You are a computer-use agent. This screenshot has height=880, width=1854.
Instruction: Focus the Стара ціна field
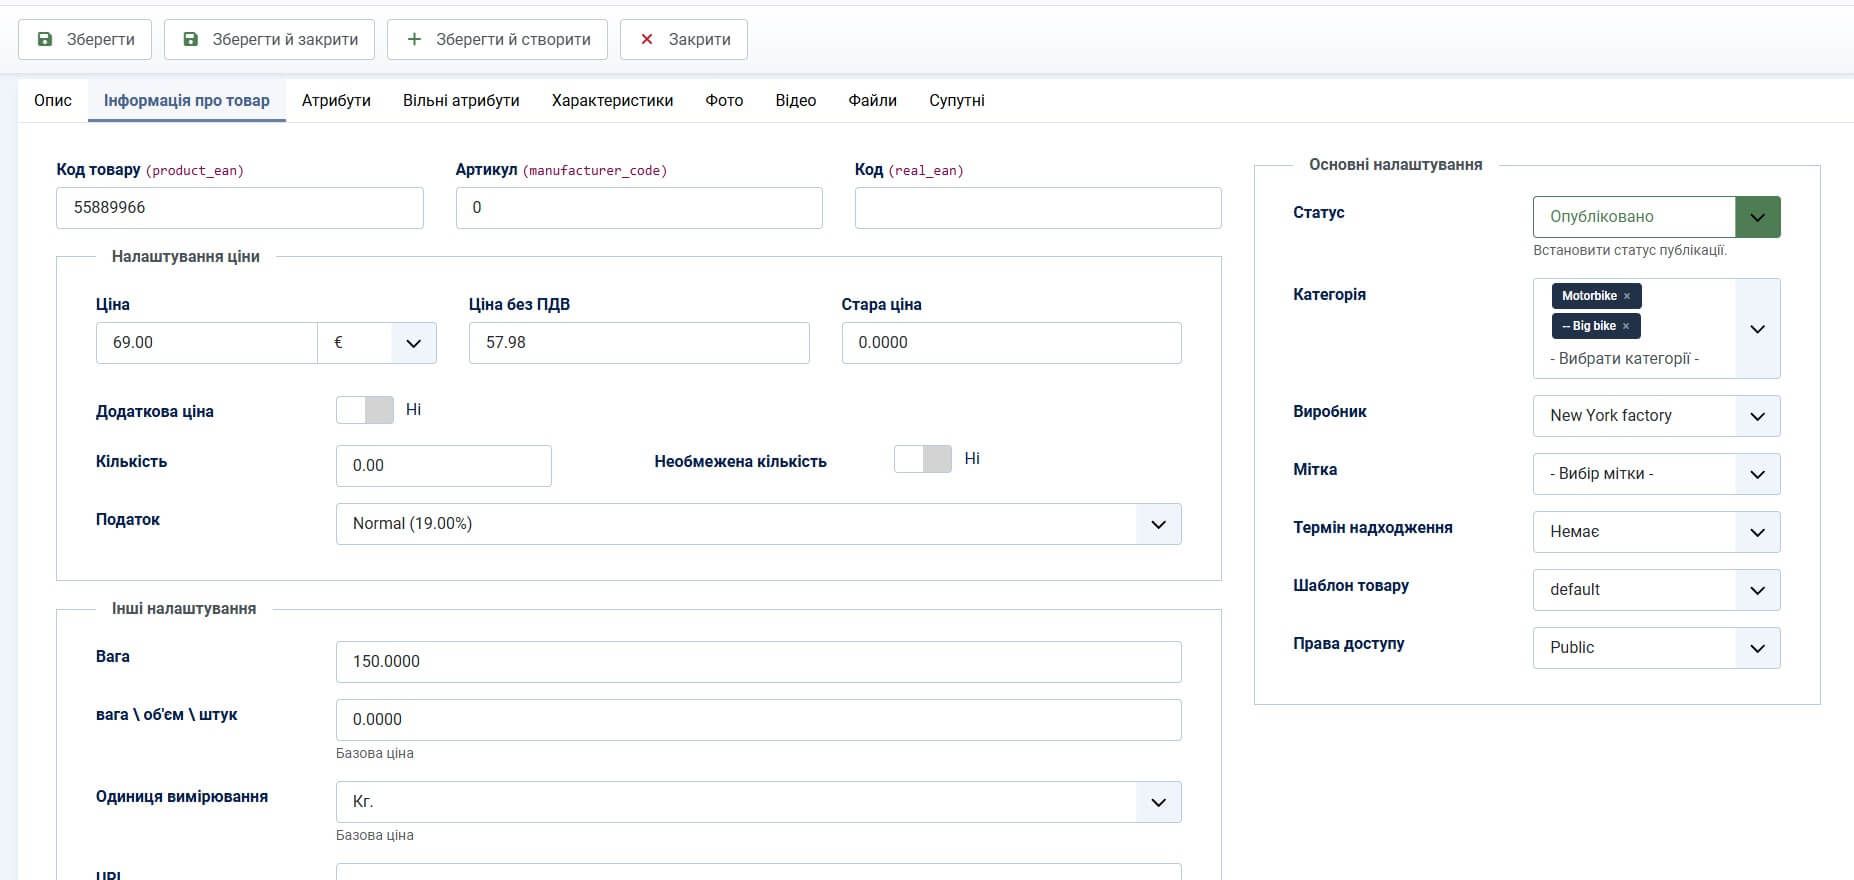pyautogui.click(x=1011, y=343)
